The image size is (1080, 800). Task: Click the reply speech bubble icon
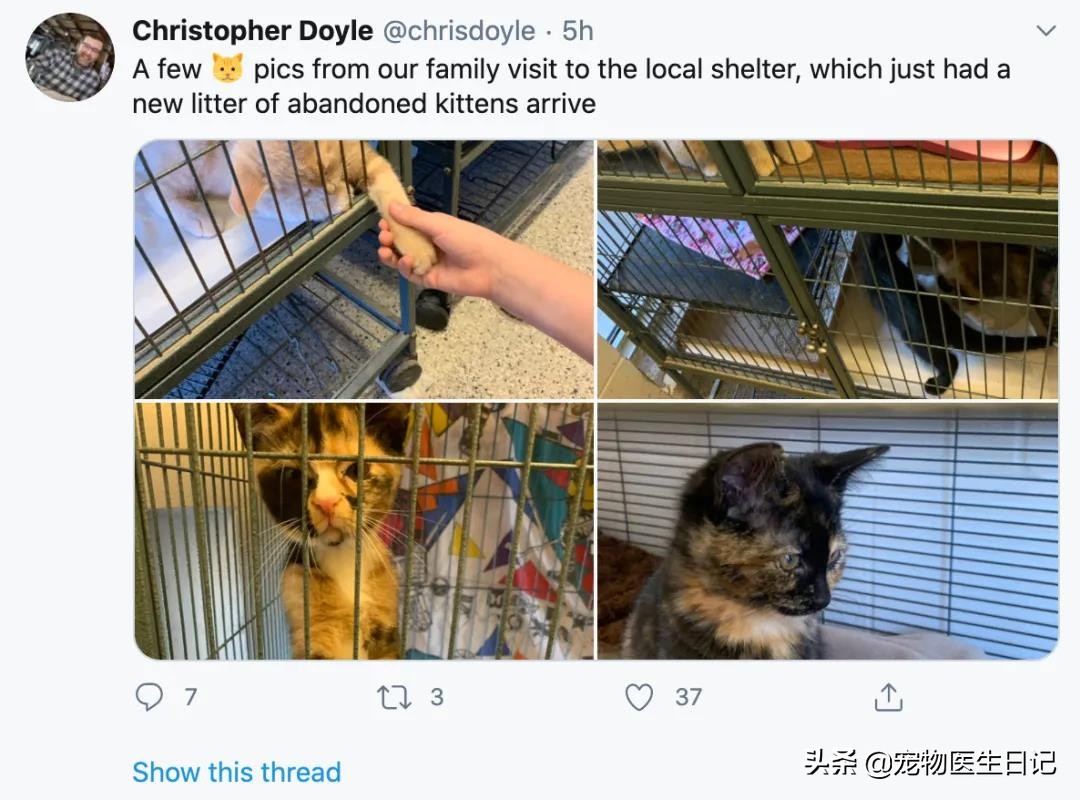tap(149, 697)
